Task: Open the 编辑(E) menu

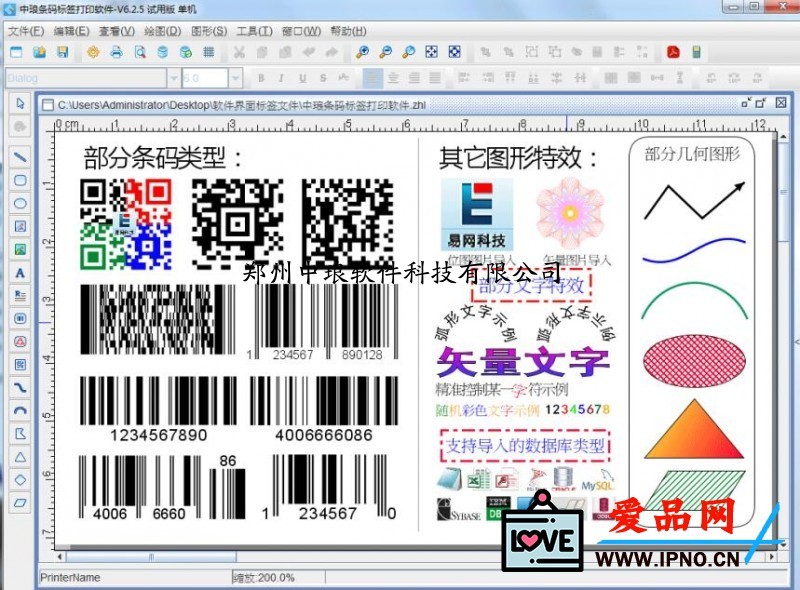Action: click(71, 31)
